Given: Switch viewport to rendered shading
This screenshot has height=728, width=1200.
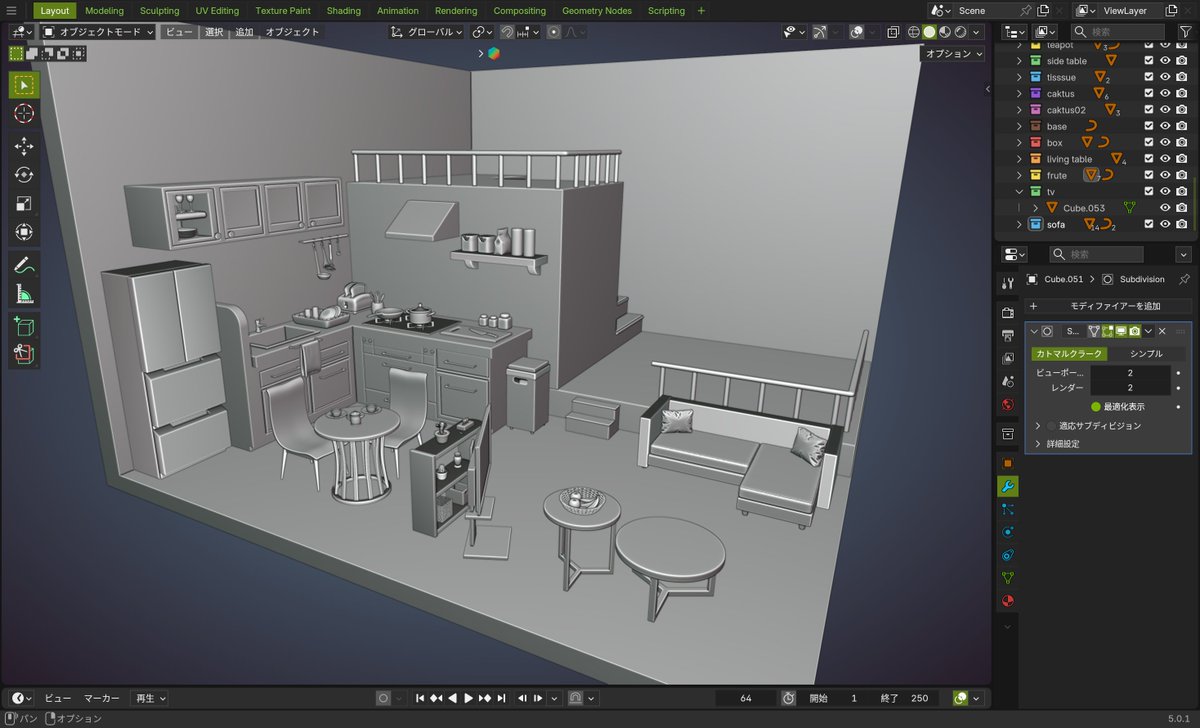Looking at the screenshot, I should click(x=961, y=32).
